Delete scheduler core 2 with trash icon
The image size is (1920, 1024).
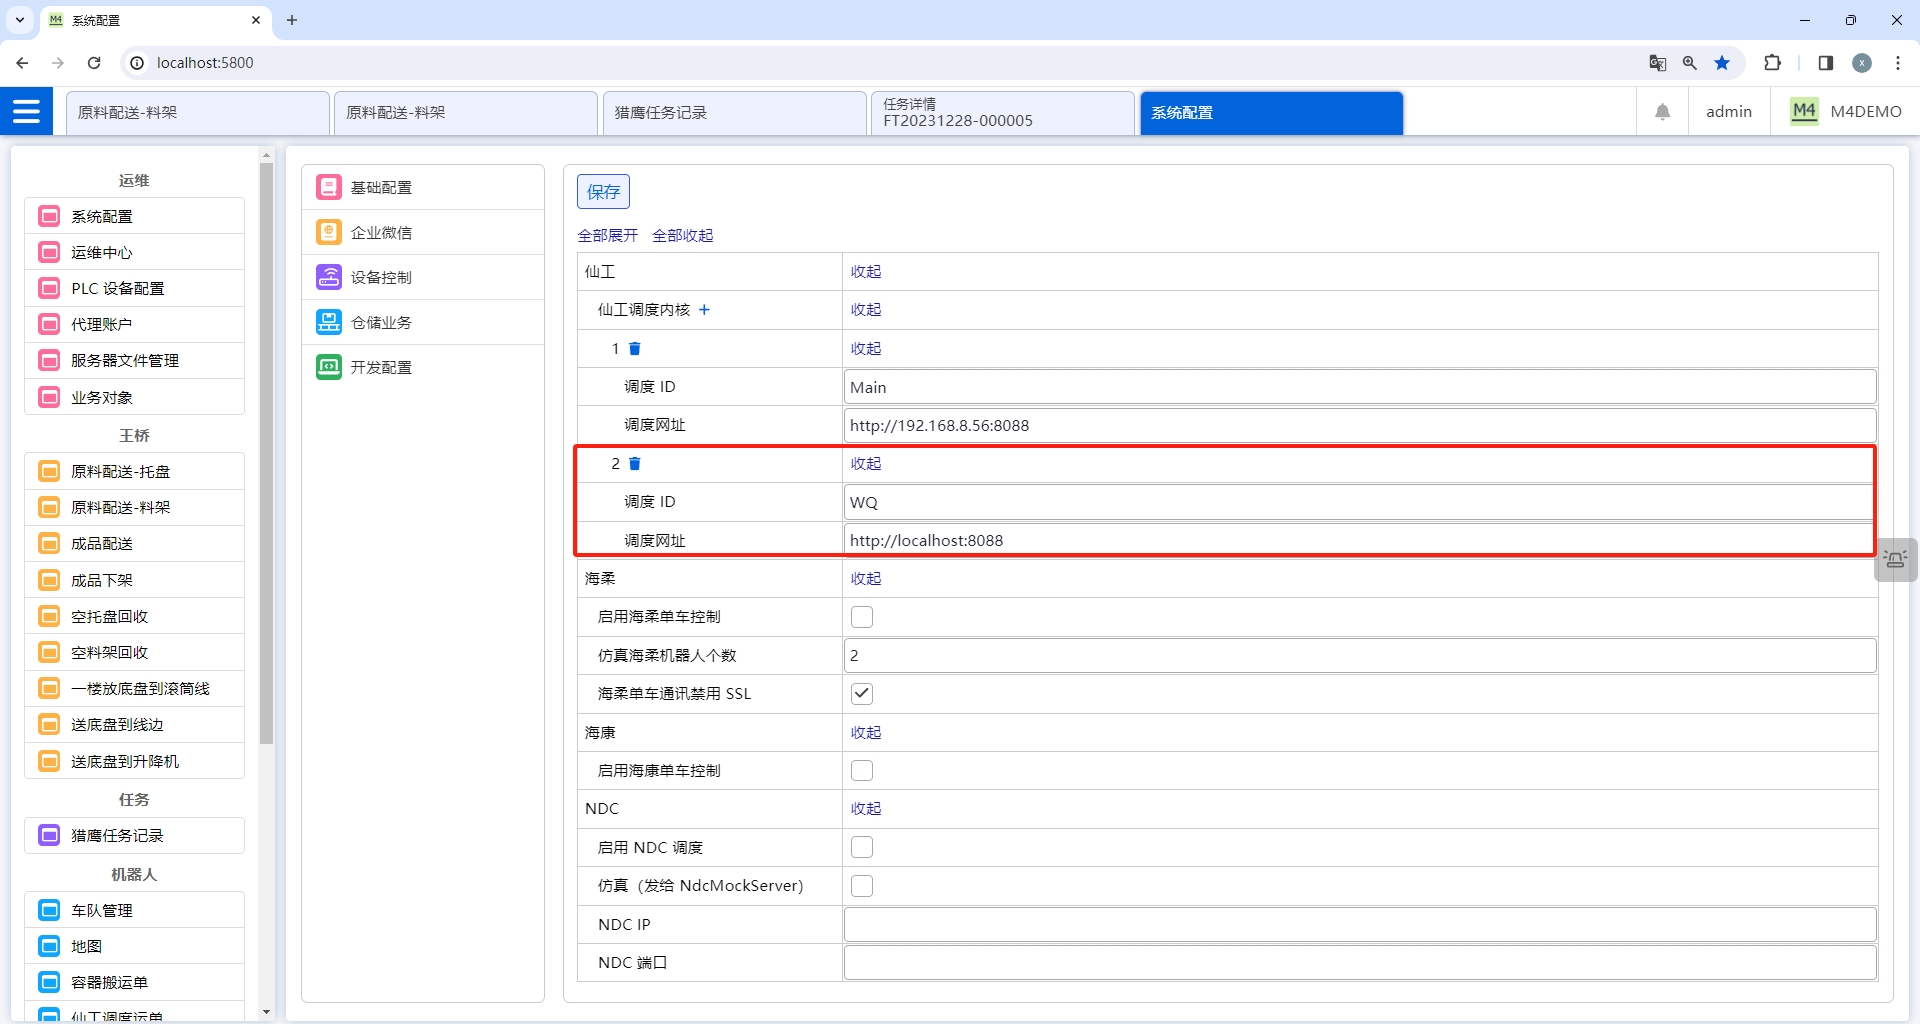click(x=634, y=463)
